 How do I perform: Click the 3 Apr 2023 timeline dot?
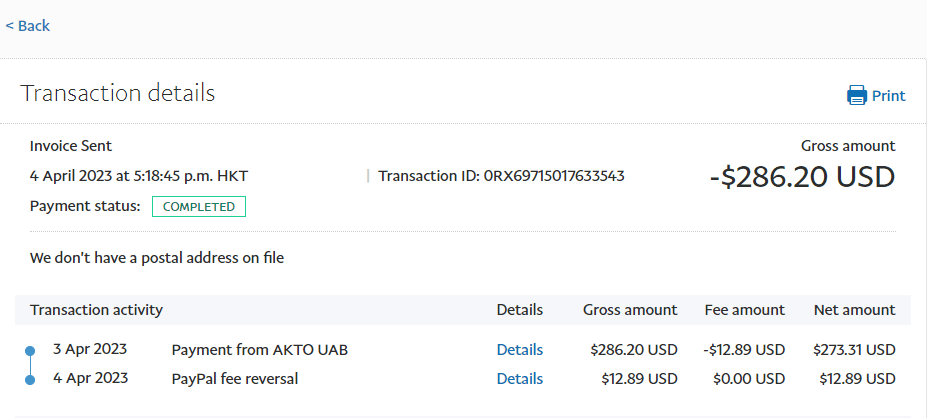tap(30, 351)
